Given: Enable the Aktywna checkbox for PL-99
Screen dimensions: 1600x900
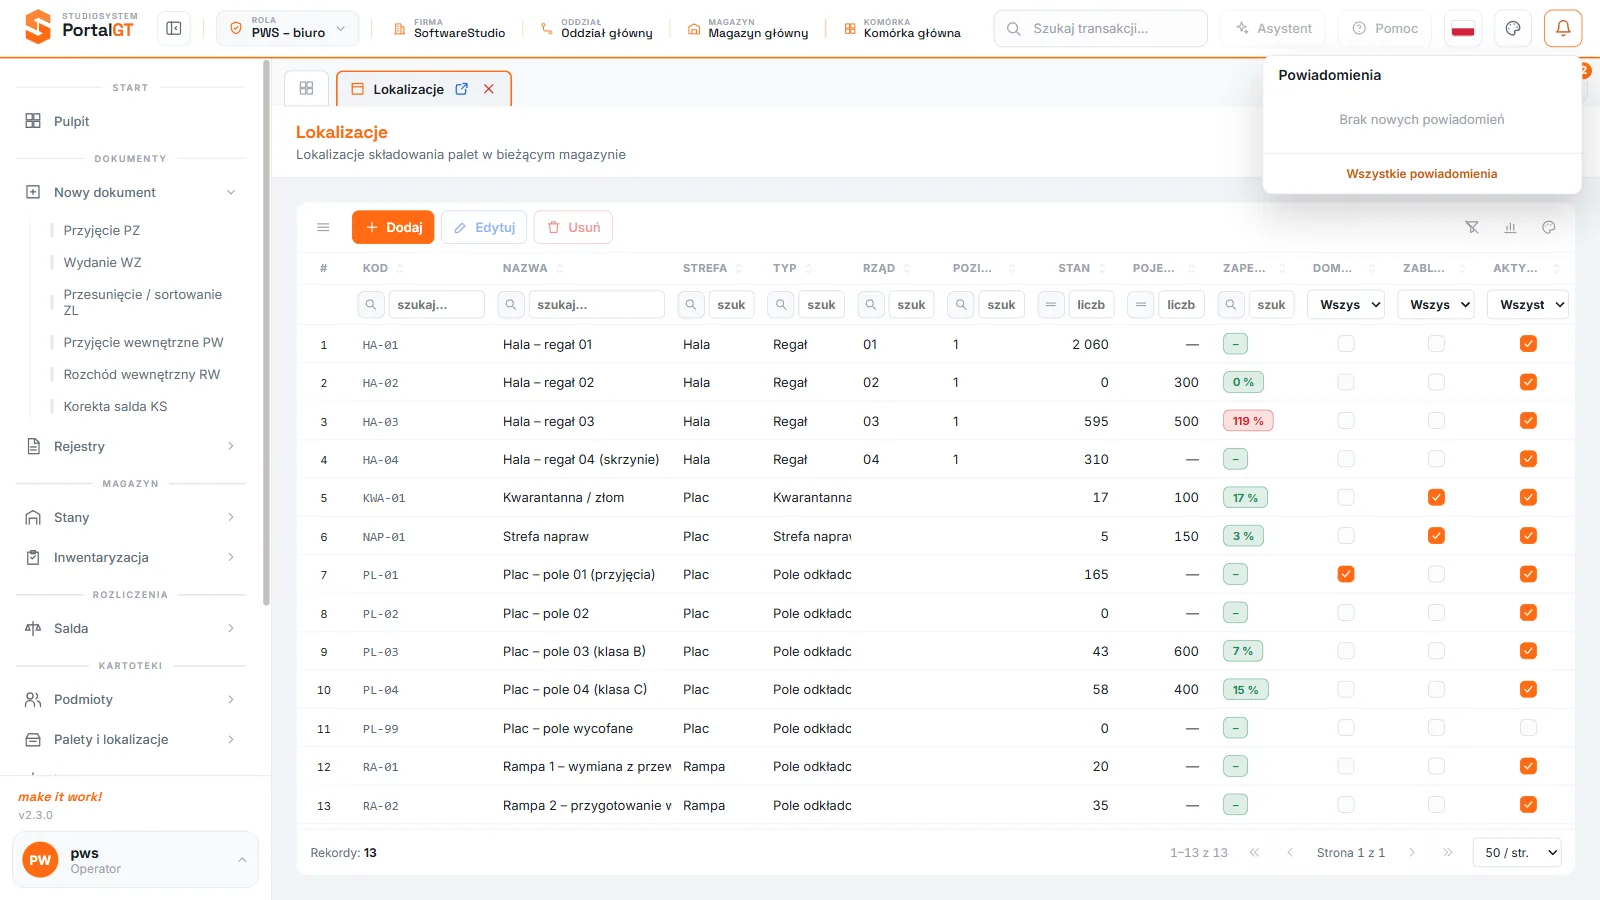Looking at the screenshot, I should [x=1528, y=728].
